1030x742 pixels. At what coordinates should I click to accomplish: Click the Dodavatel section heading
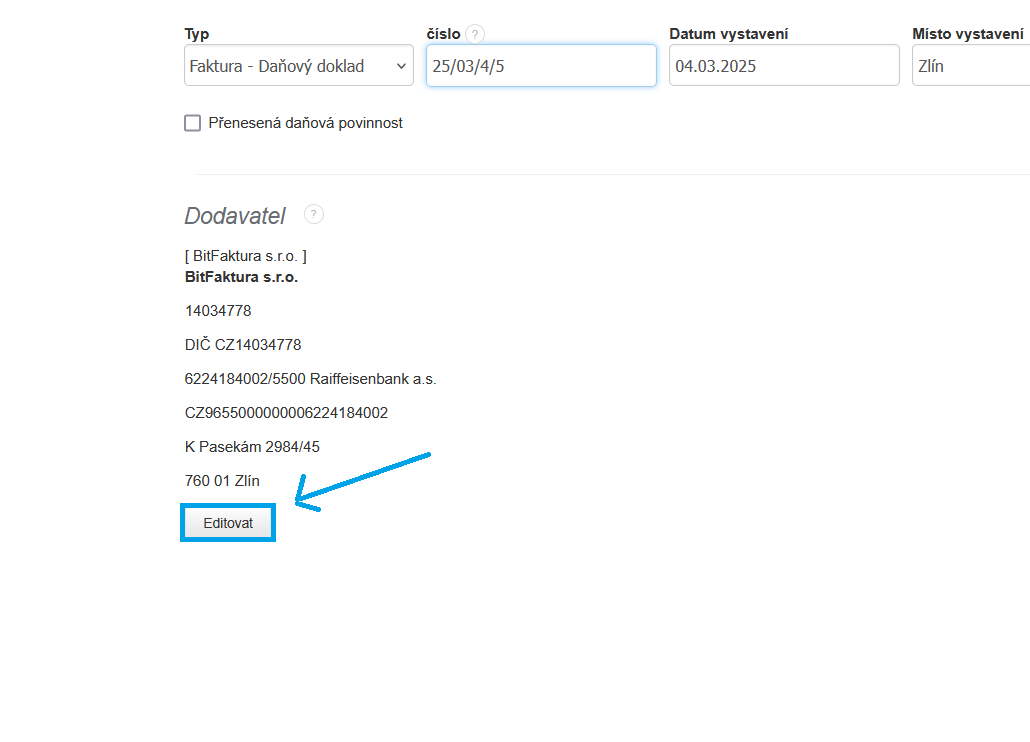235,216
